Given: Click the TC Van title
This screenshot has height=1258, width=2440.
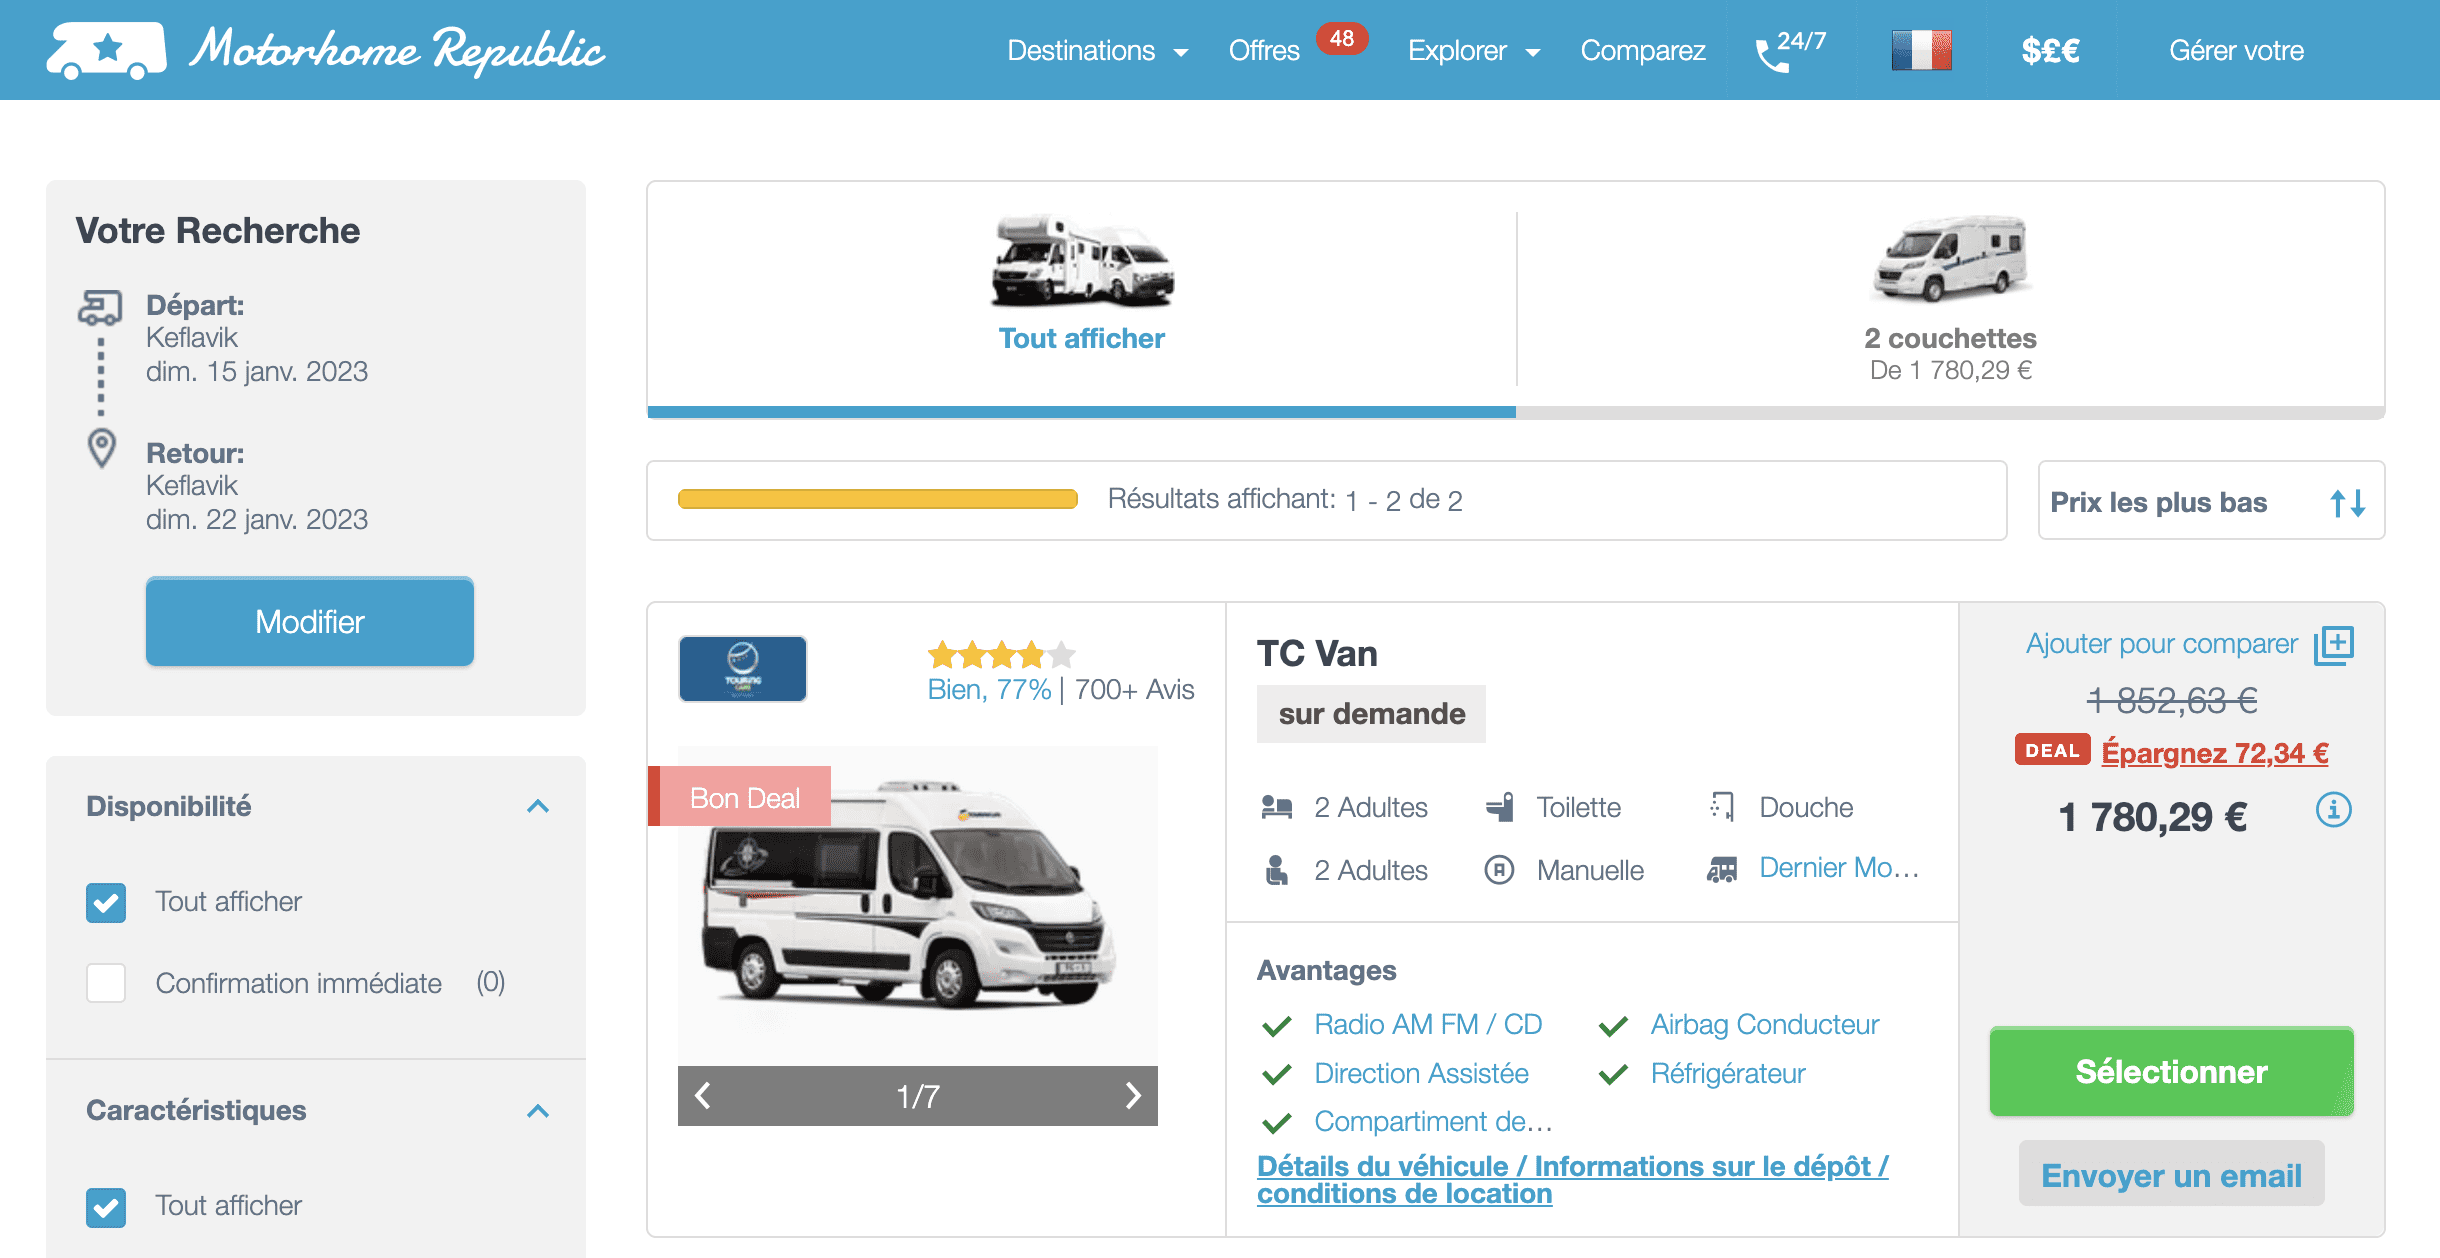Looking at the screenshot, I should coord(1317,653).
